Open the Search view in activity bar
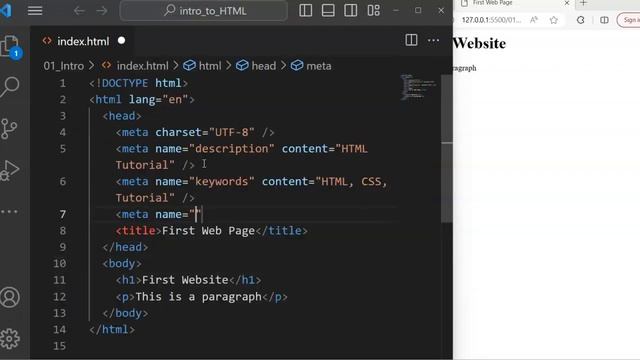 (x=10, y=87)
